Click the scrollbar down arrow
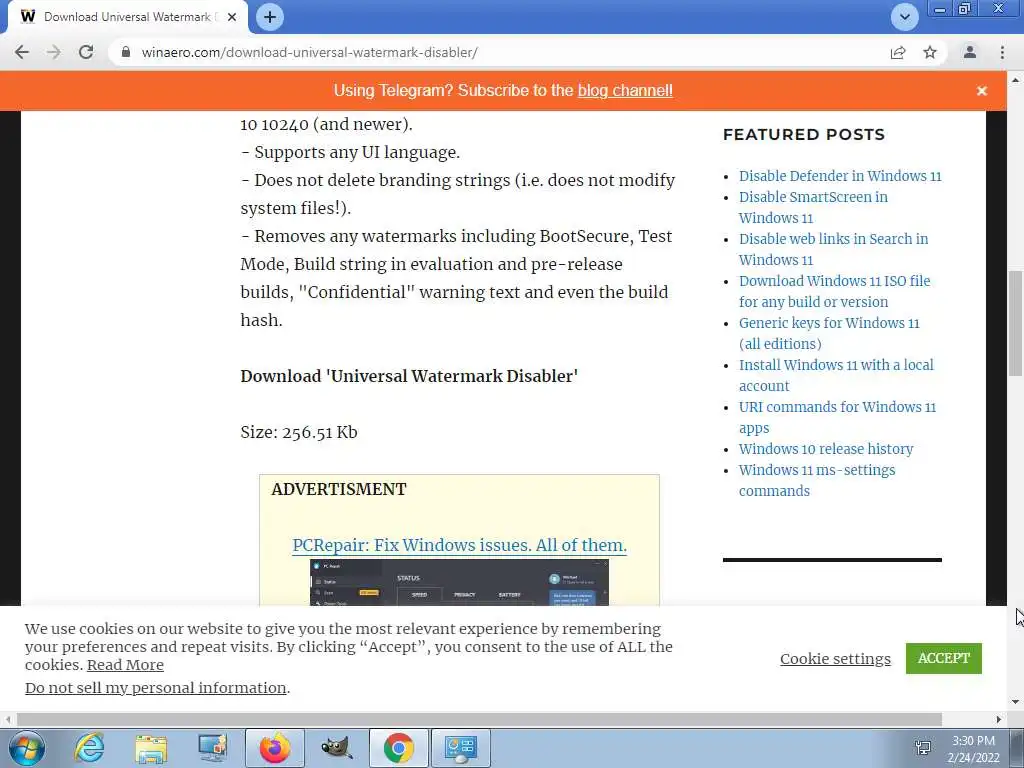This screenshot has height=768, width=1024. coord(1015,703)
